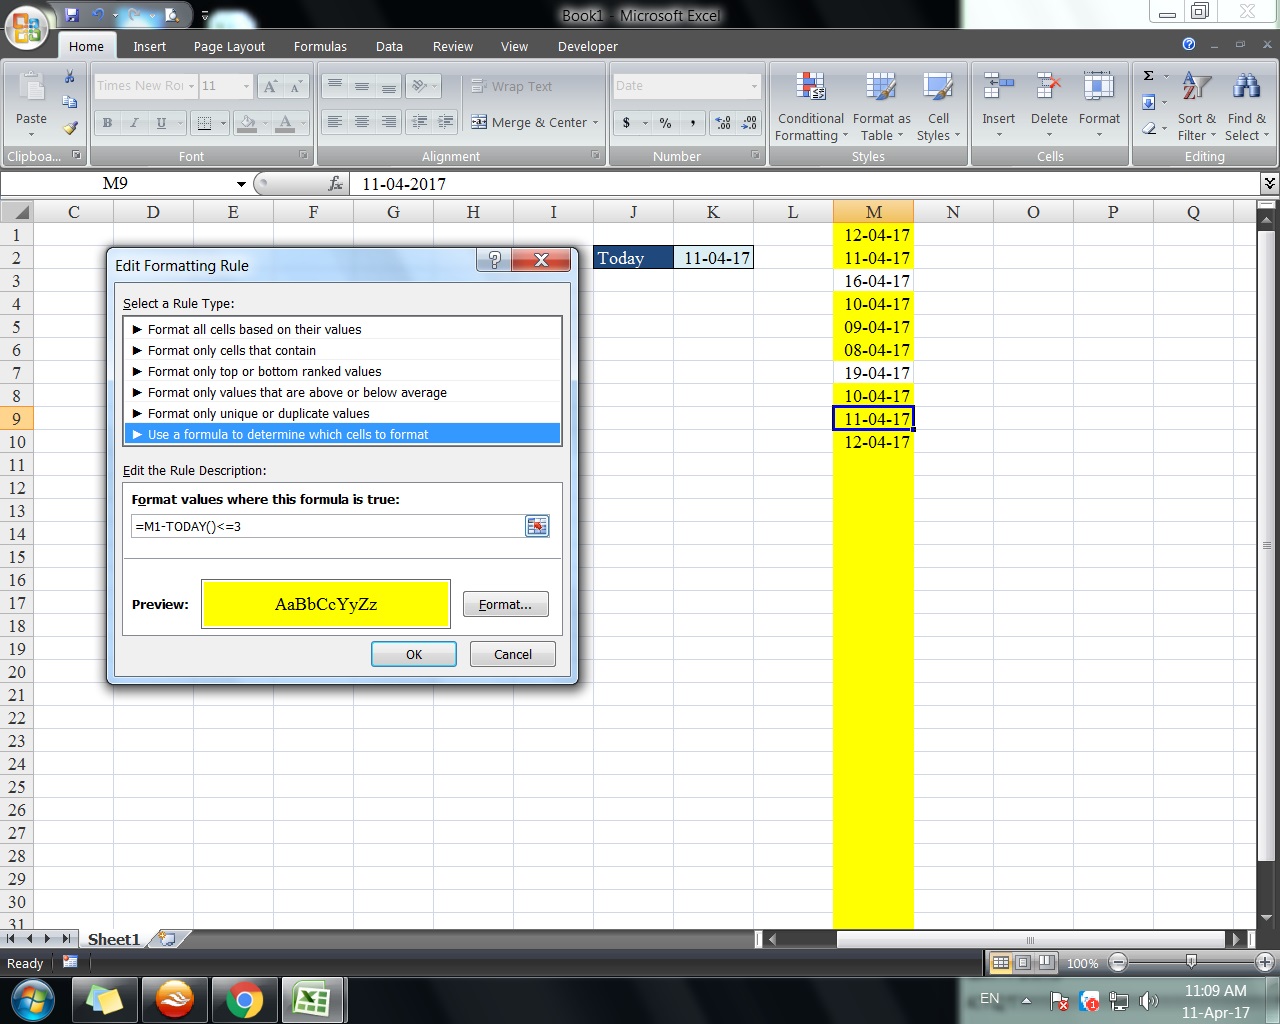
Task: Toggle Italic formatting button
Action: point(134,123)
